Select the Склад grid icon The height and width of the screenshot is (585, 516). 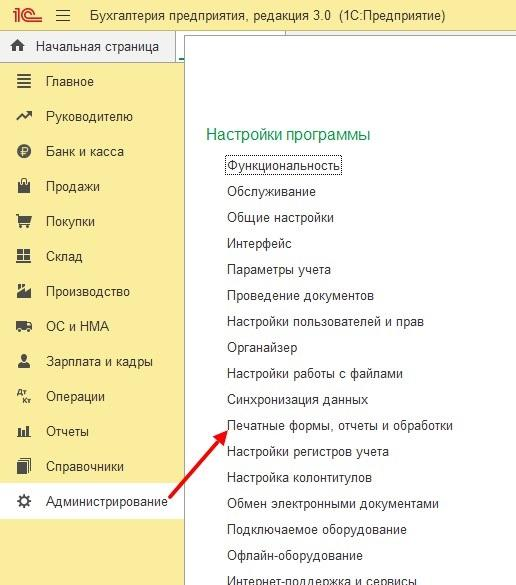pyautogui.click(x=24, y=256)
